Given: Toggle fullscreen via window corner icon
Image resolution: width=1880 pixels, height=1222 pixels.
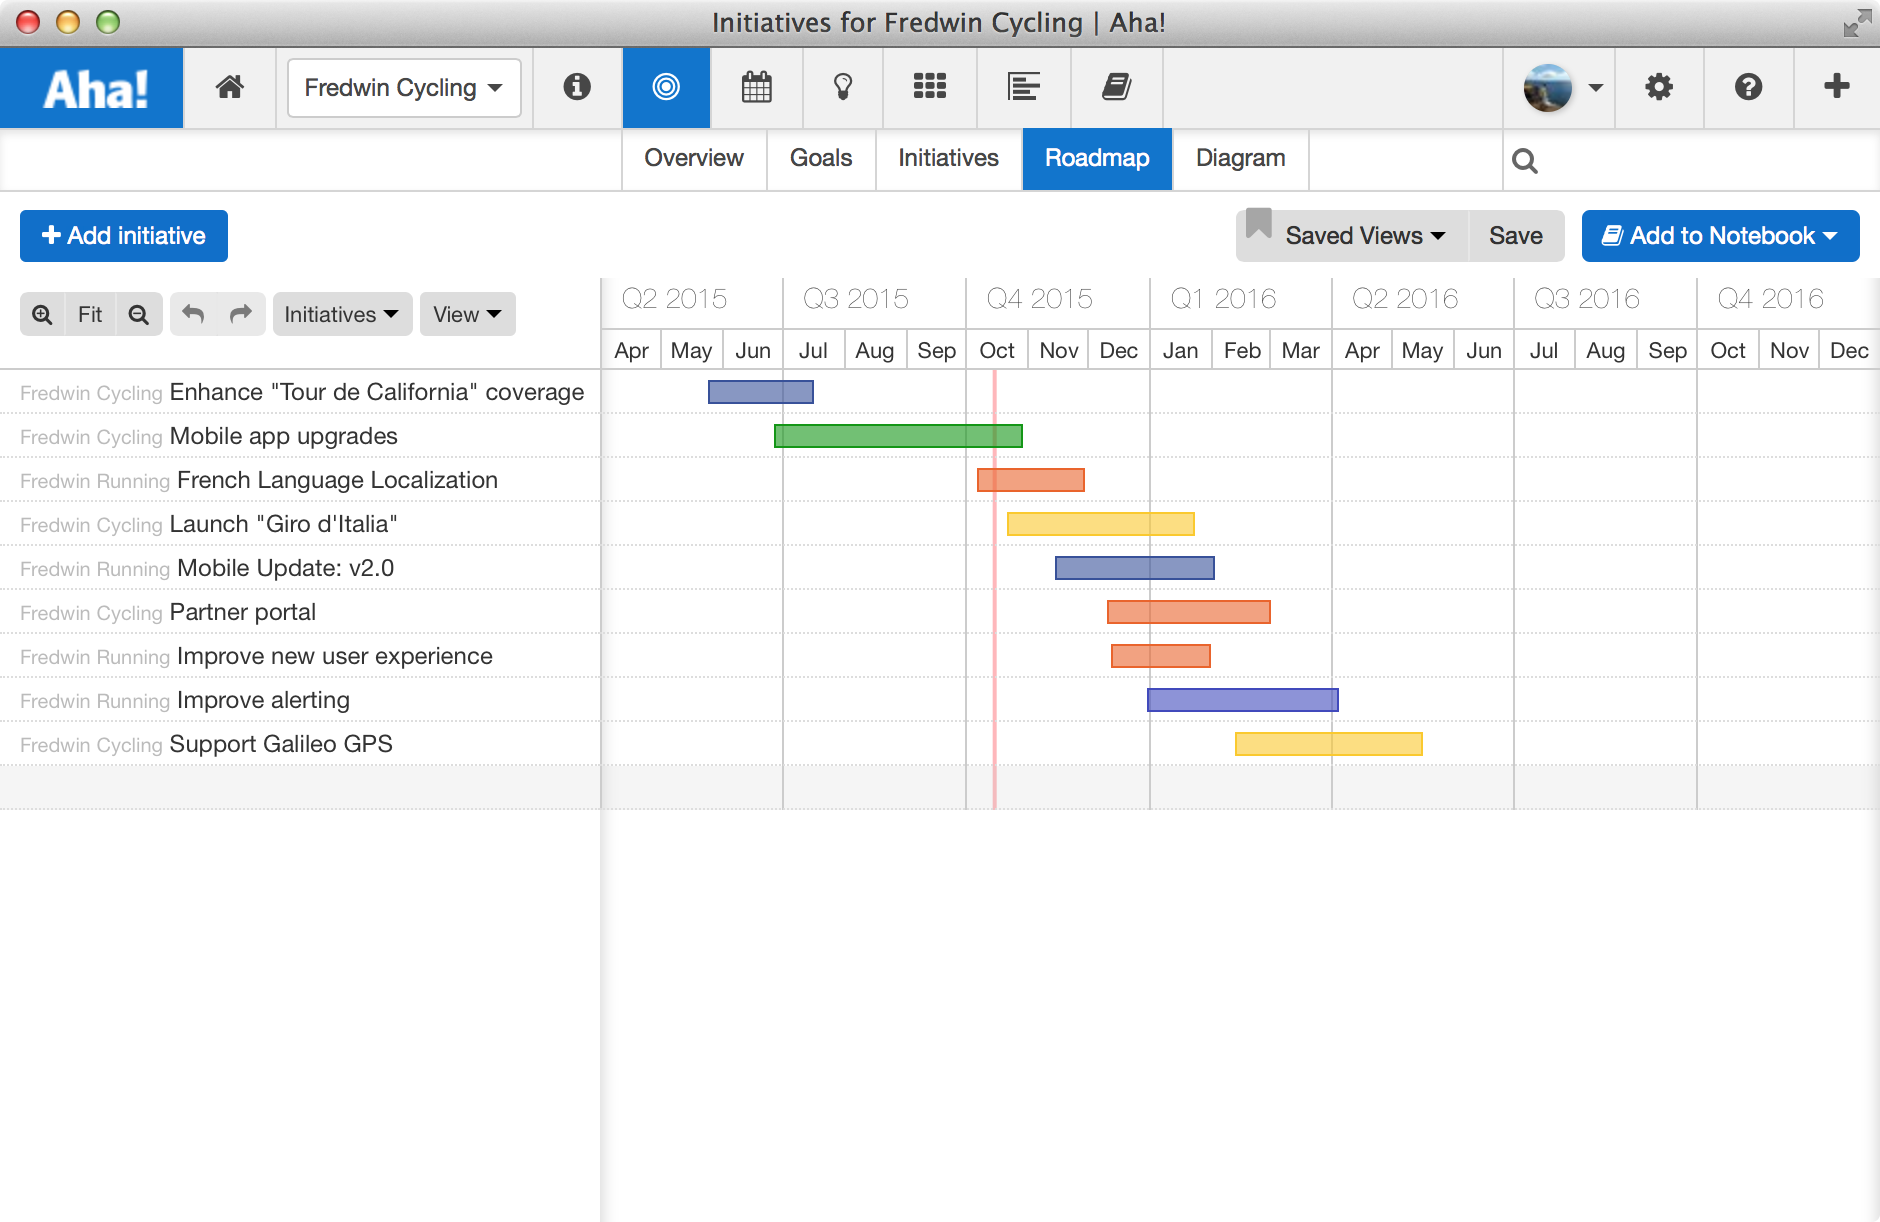Looking at the screenshot, I should 1857,23.
